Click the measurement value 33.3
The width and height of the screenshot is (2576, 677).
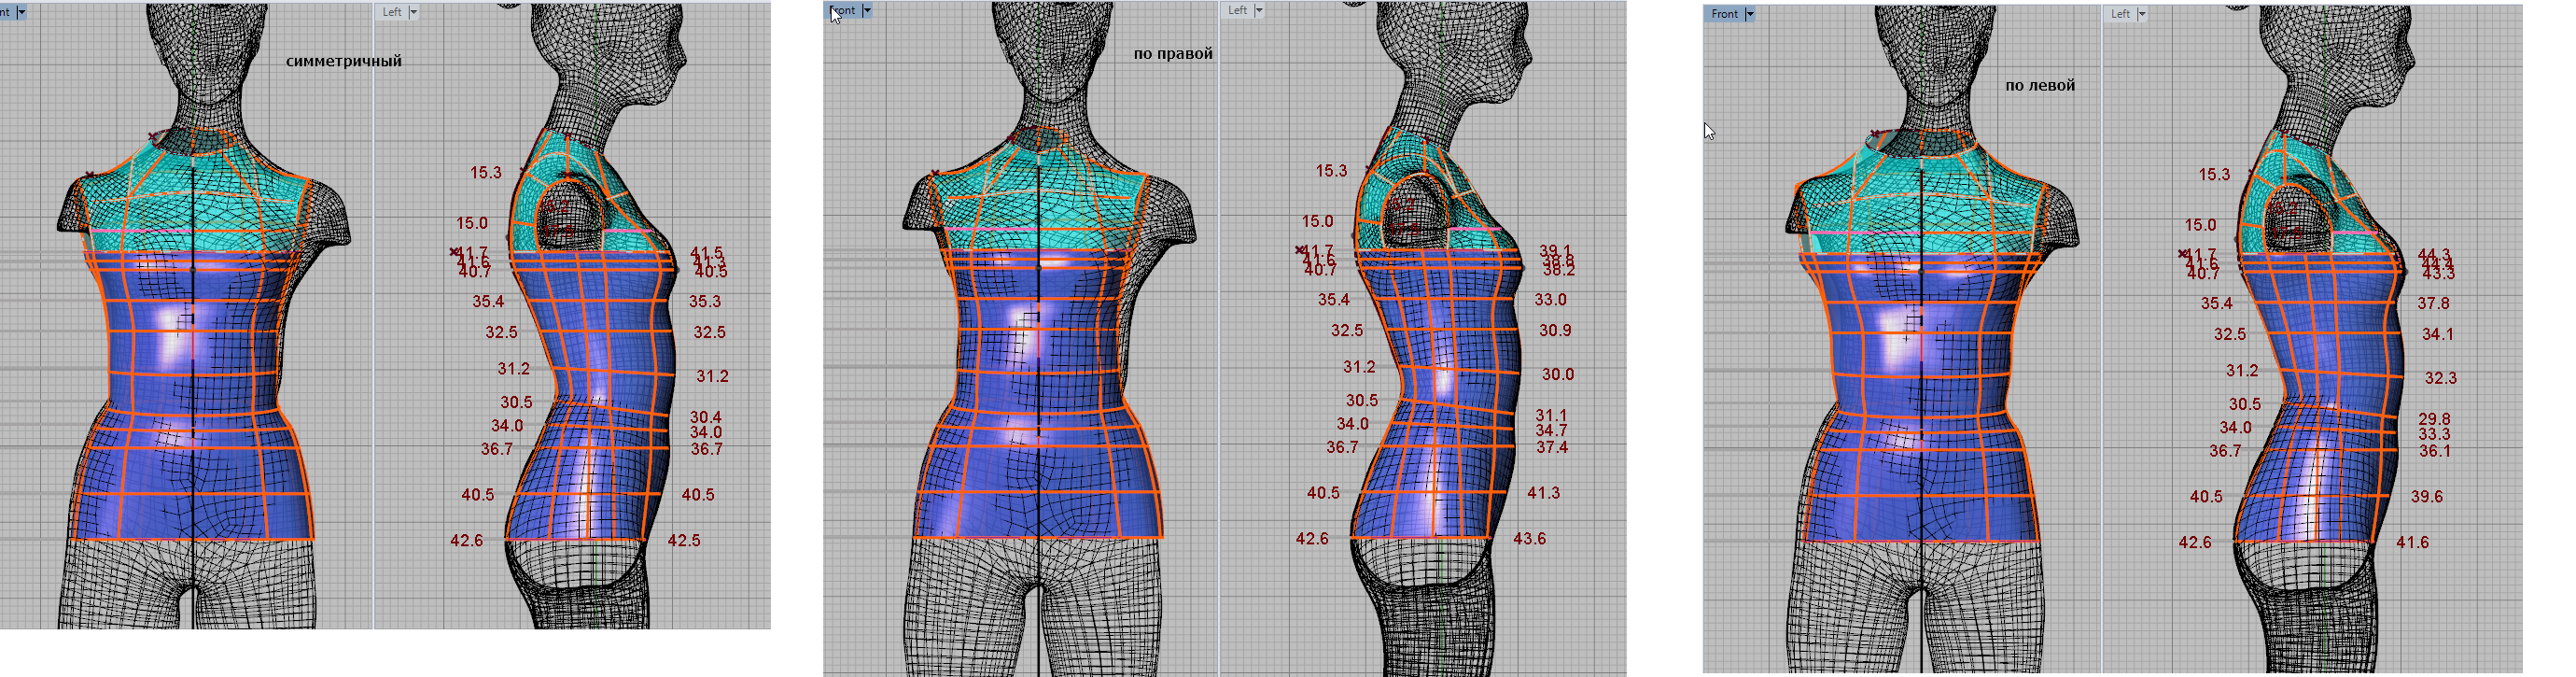point(2435,434)
